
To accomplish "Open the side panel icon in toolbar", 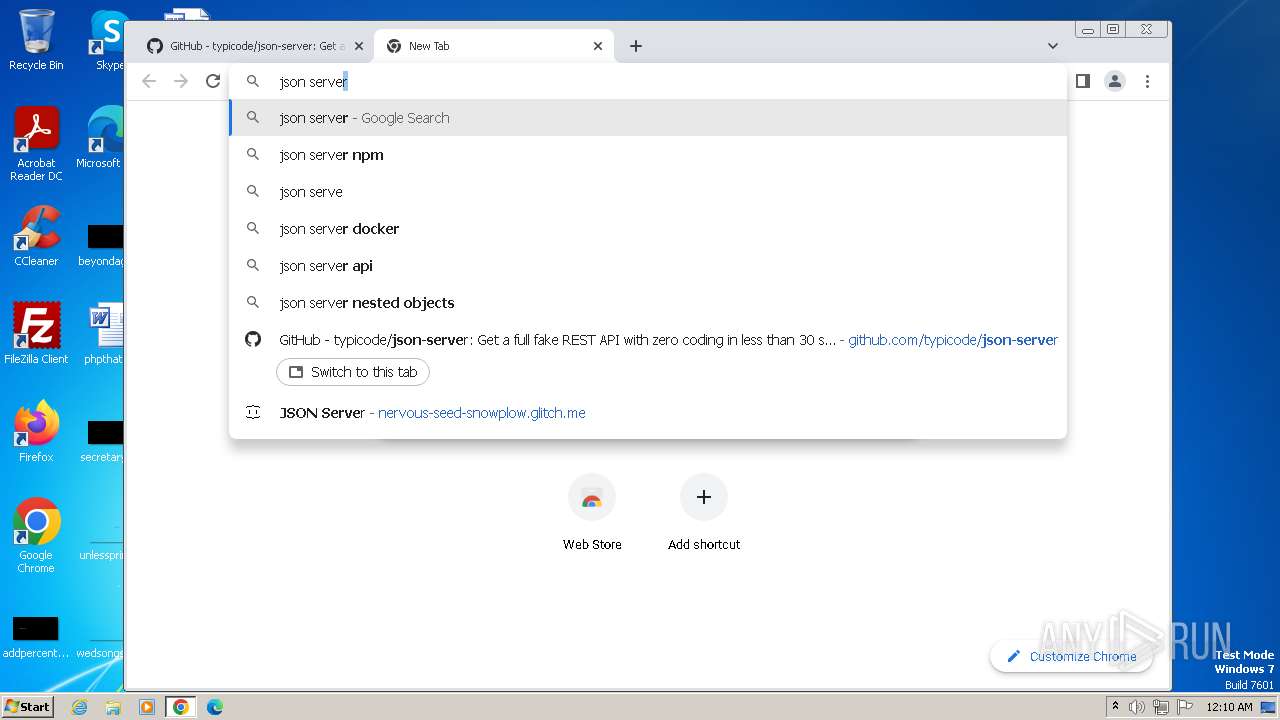I will tap(1082, 81).
